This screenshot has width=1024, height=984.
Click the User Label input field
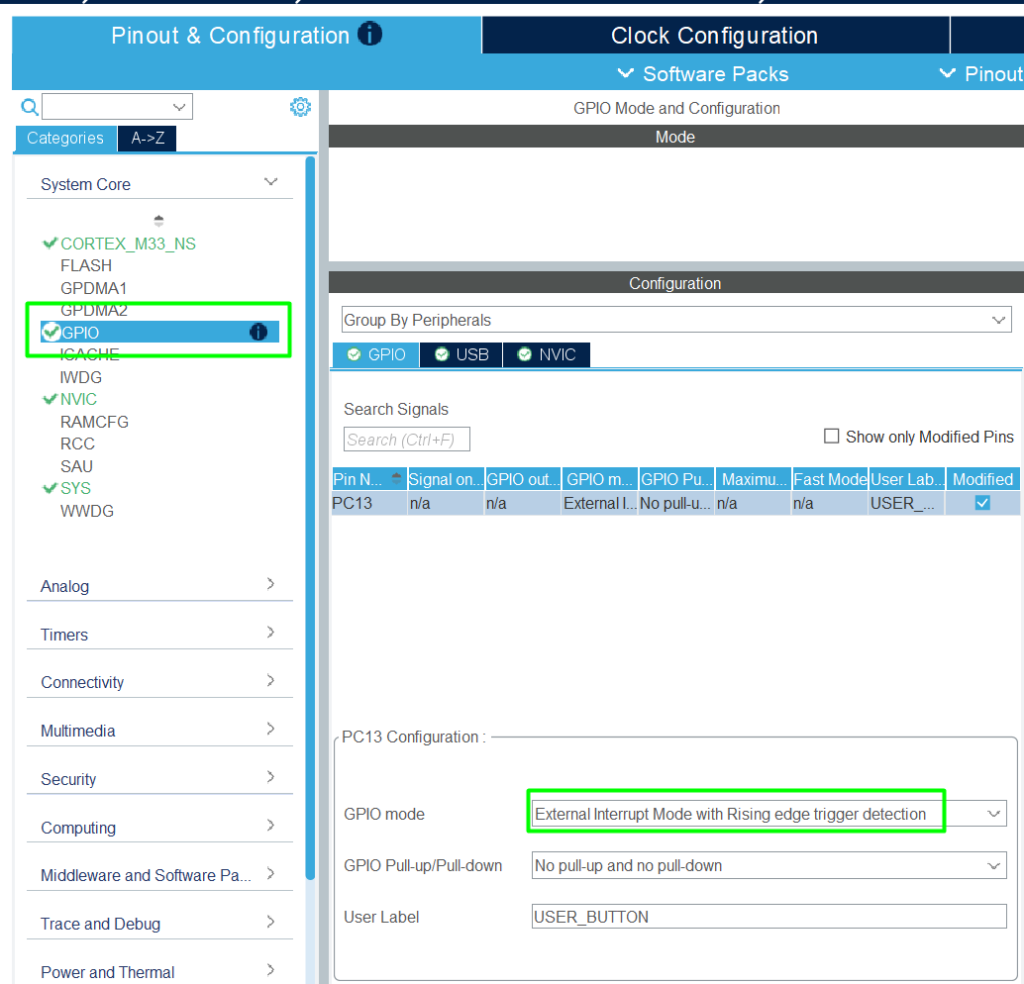[x=768, y=916]
